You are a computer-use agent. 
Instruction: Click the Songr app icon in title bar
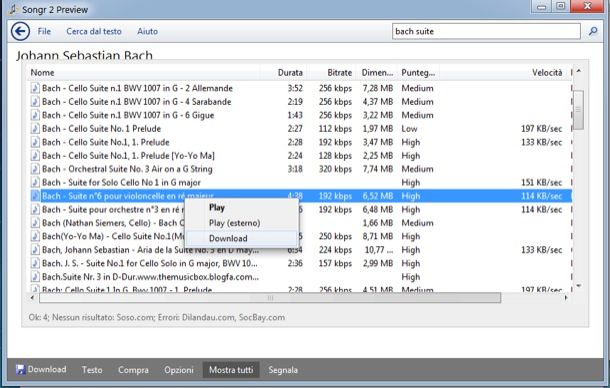(x=13, y=9)
